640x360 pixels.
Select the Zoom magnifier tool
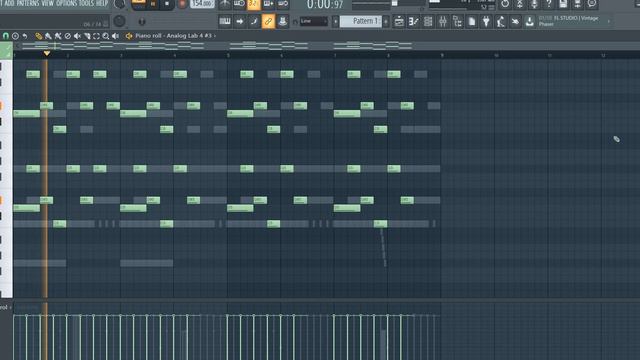pos(106,36)
